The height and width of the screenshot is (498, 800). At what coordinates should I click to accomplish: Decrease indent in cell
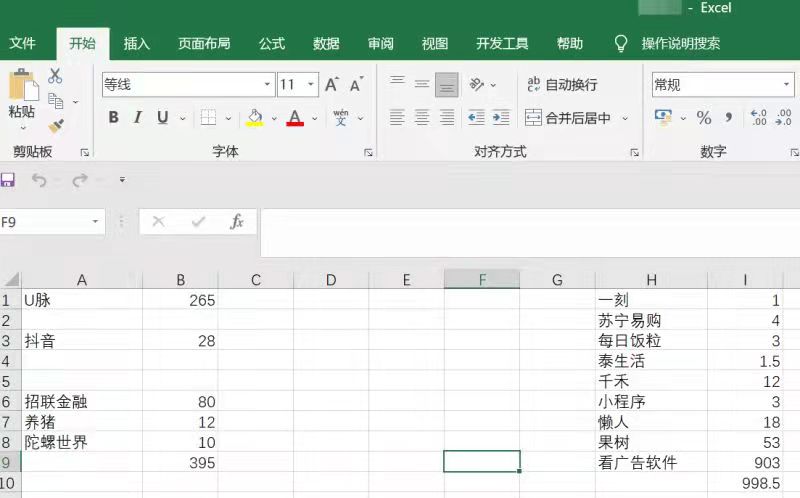pyautogui.click(x=476, y=118)
